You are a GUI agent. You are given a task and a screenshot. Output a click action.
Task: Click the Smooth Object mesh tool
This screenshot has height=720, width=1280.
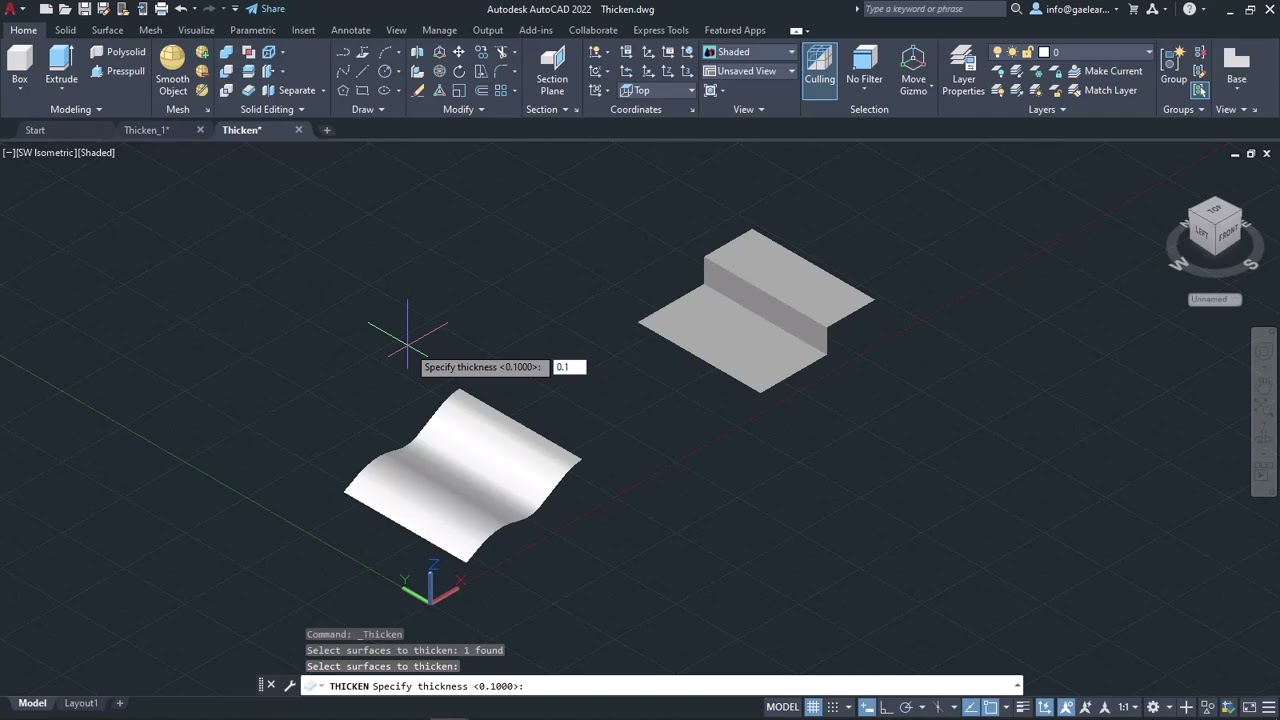point(172,71)
